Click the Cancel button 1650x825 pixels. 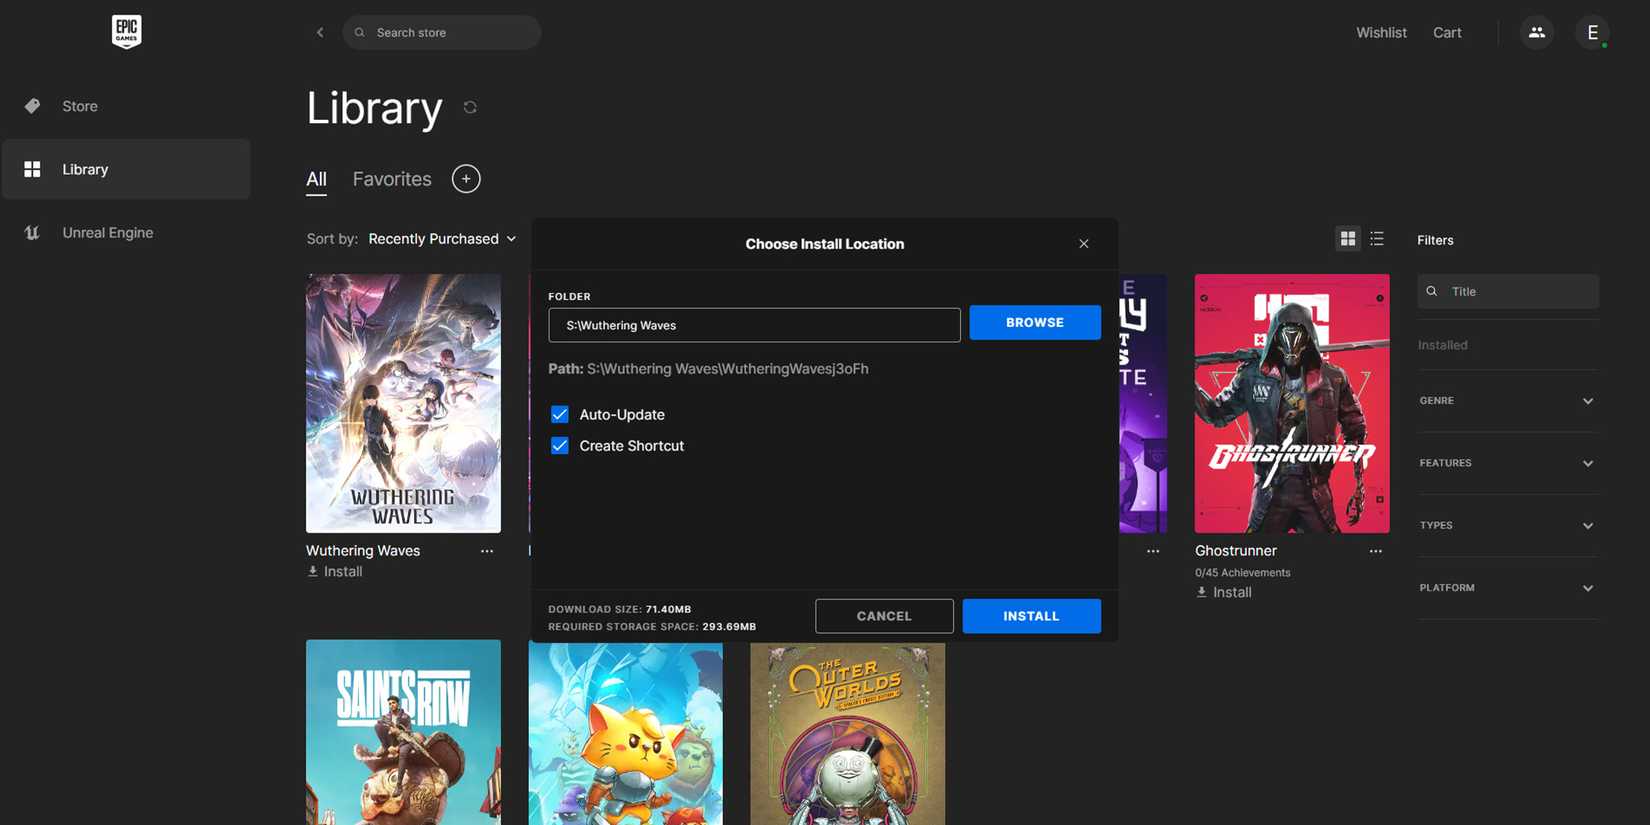(x=884, y=616)
